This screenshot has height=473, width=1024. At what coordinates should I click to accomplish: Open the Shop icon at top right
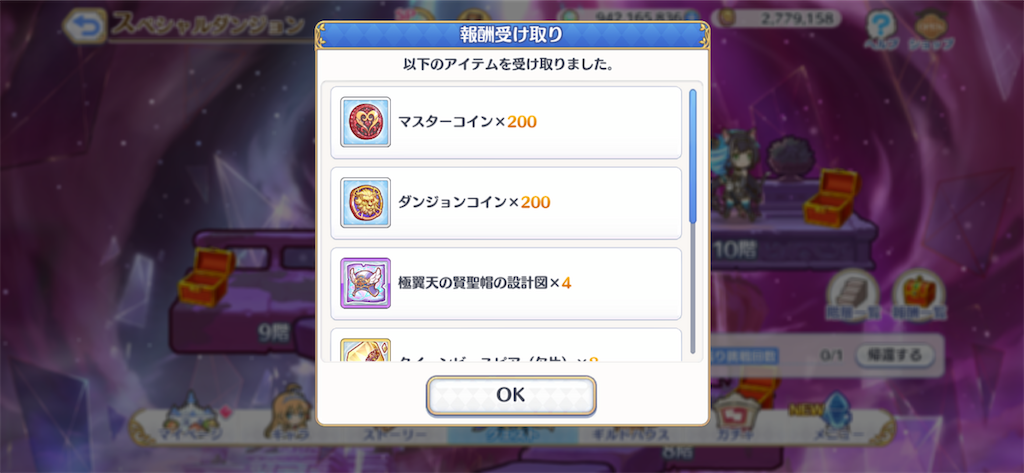click(931, 30)
